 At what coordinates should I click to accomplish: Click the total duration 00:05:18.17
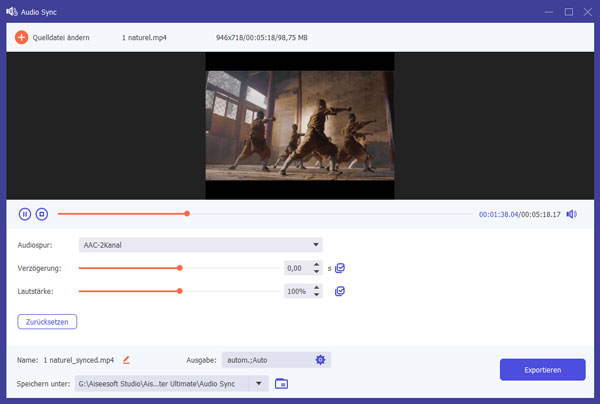(540, 214)
